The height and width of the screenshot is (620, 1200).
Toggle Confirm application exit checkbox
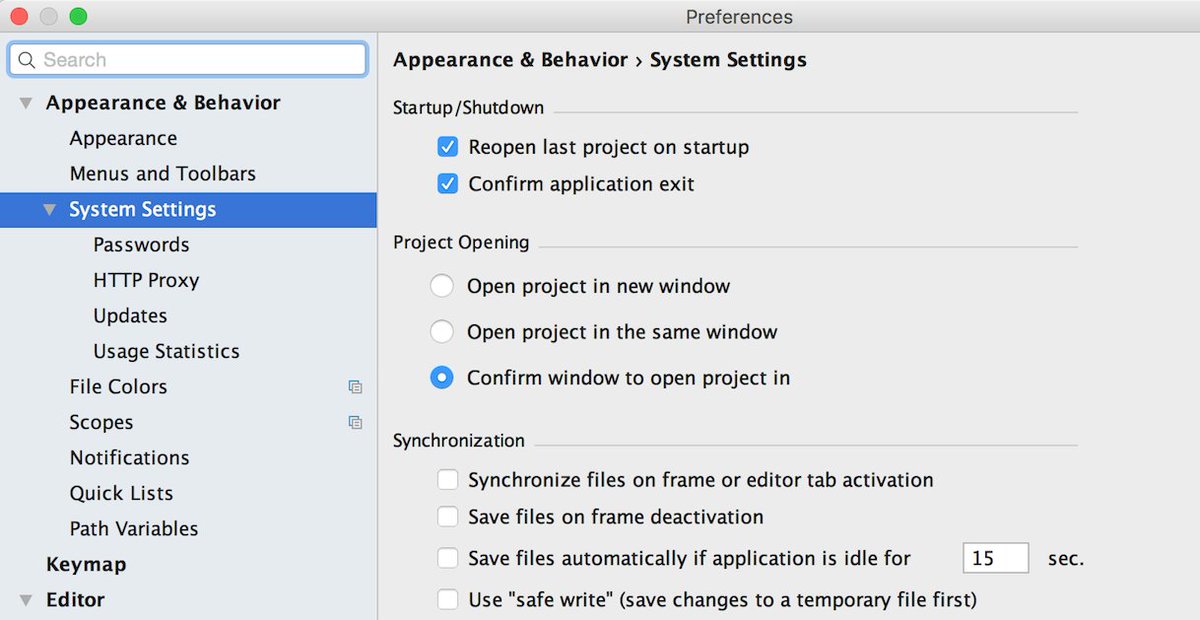click(x=448, y=184)
